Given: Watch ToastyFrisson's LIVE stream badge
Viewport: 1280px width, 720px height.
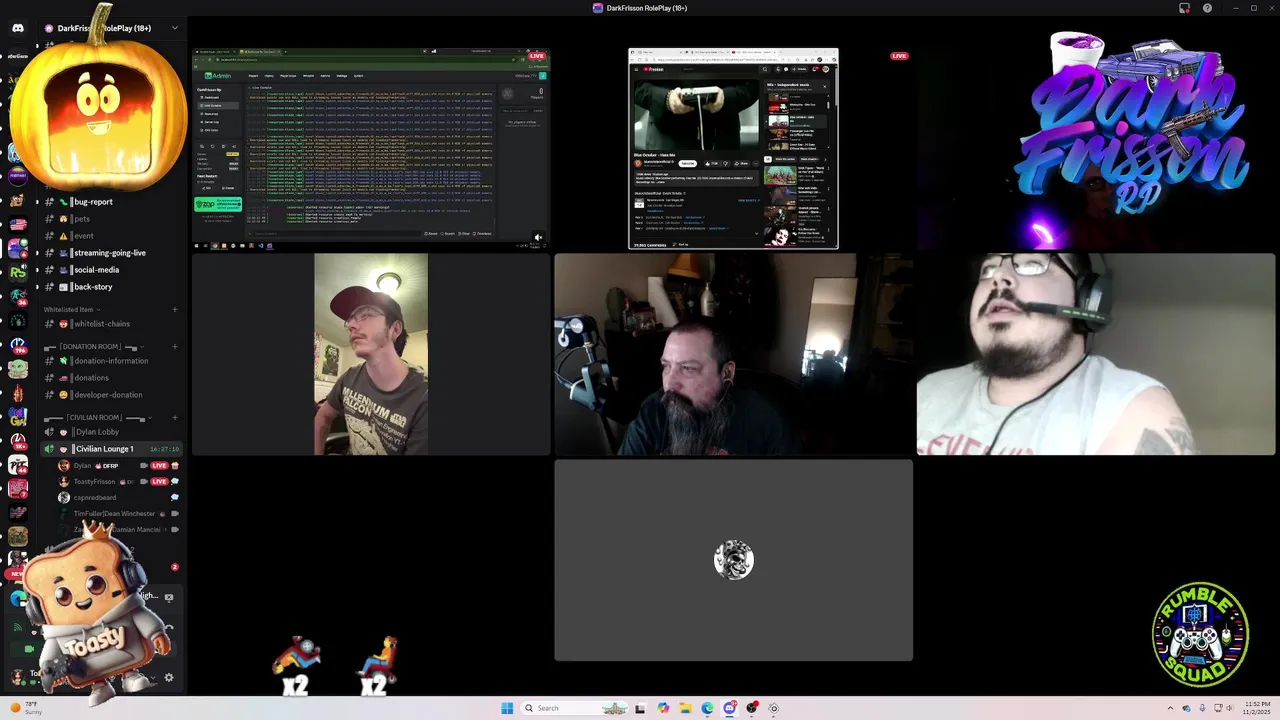Looking at the screenshot, I should tap(159, 482).
